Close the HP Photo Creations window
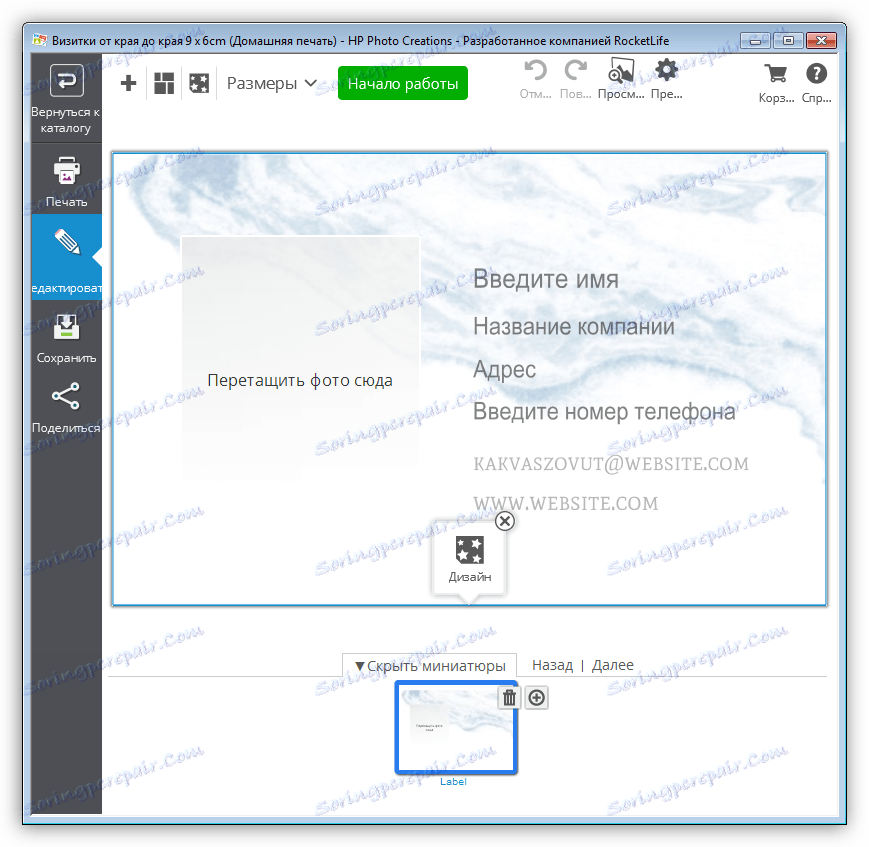 821,40
